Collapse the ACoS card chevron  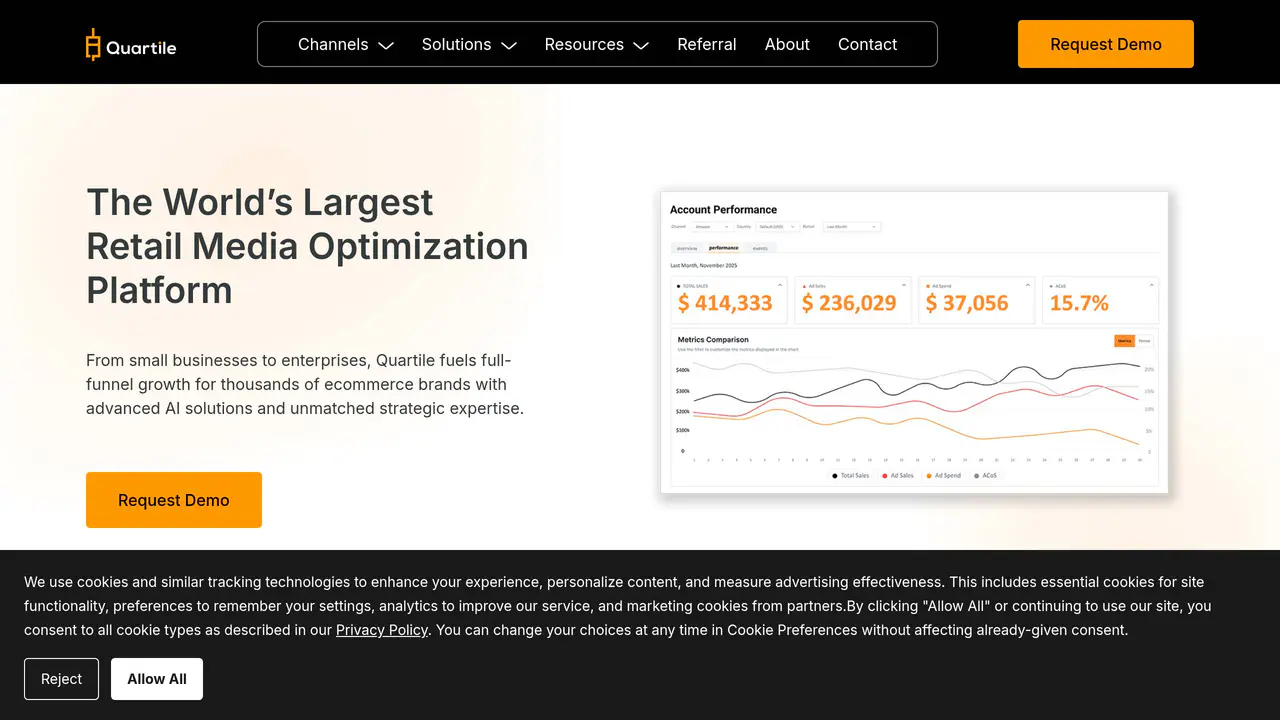[x=1152, y=285]
